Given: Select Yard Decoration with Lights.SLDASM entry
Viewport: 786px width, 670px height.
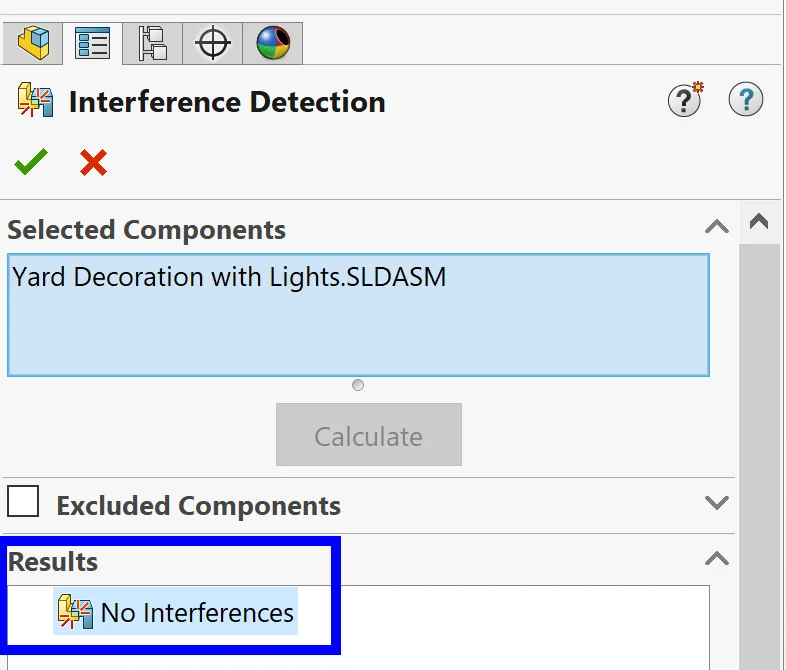Looking at the screenshot, I should click(229, 276).
